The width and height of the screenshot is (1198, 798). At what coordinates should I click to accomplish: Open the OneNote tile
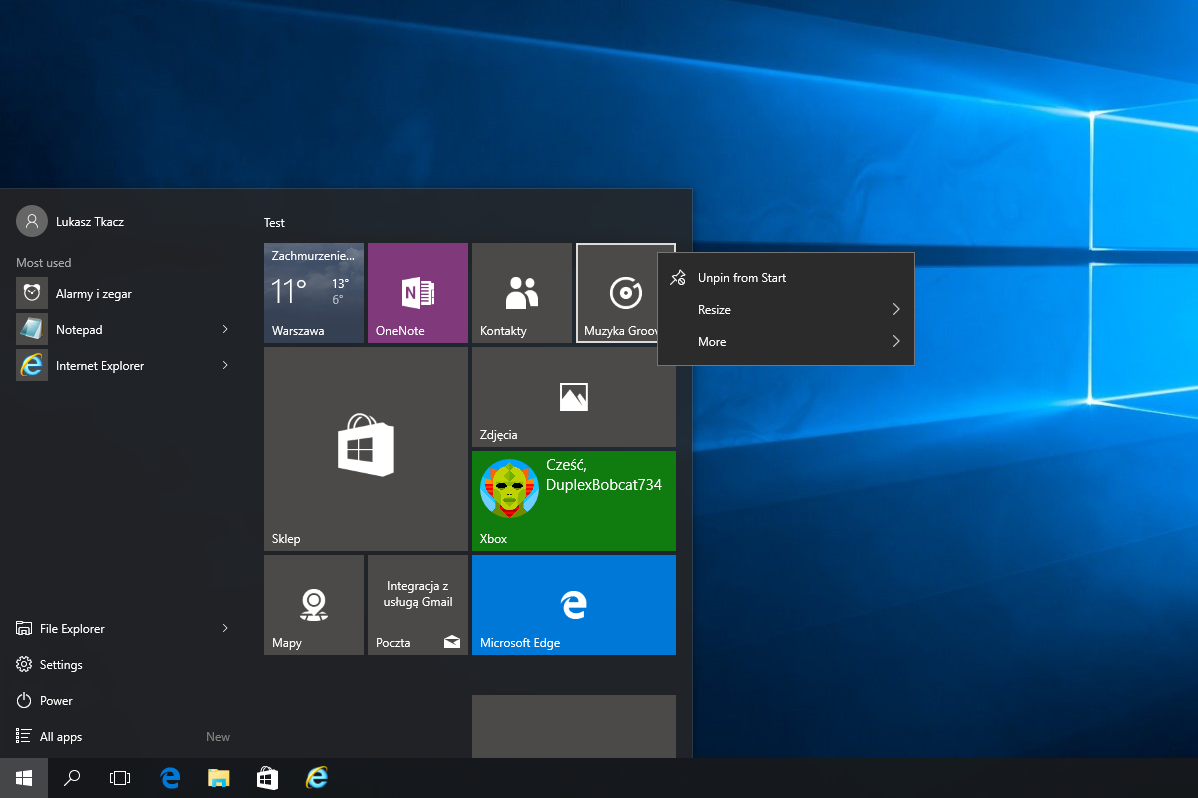point(417,293)
